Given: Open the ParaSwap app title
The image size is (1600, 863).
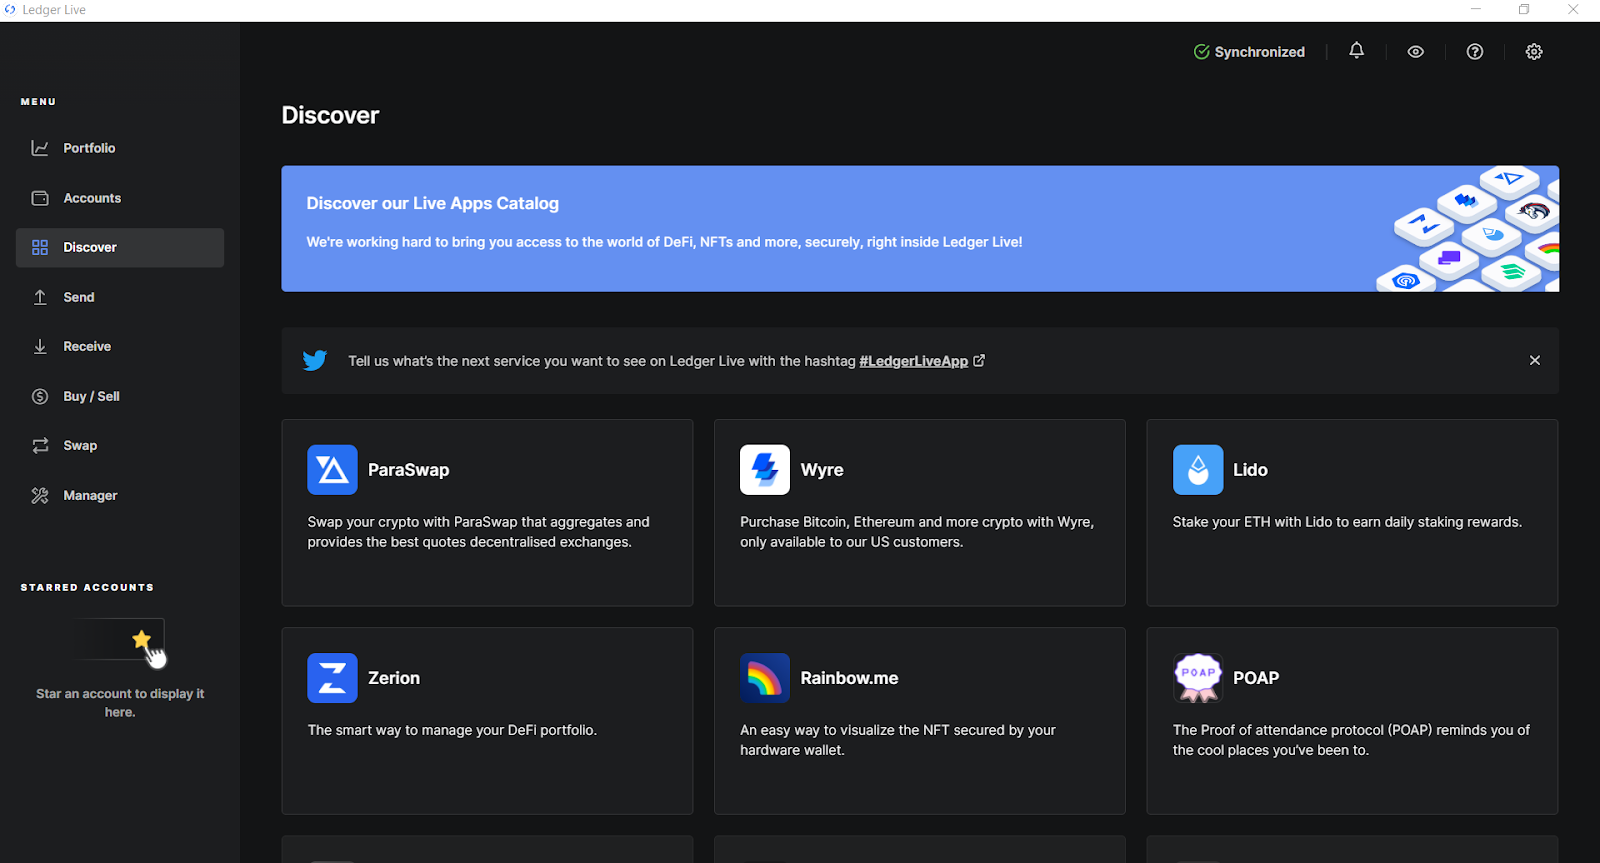Looking at the screenshot, I should 408,470.
